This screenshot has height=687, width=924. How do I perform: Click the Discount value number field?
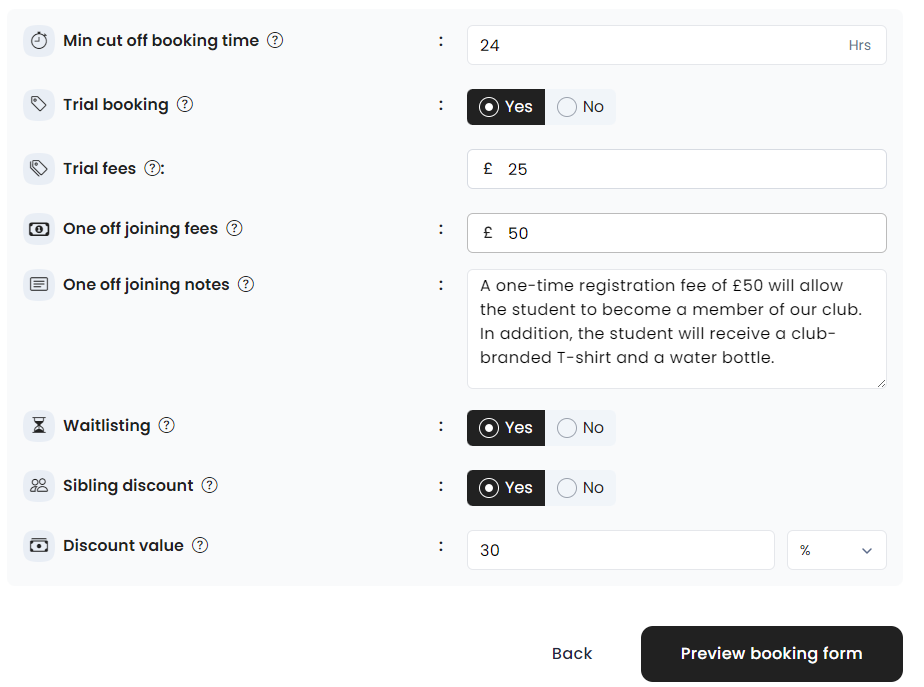[620, 551]
